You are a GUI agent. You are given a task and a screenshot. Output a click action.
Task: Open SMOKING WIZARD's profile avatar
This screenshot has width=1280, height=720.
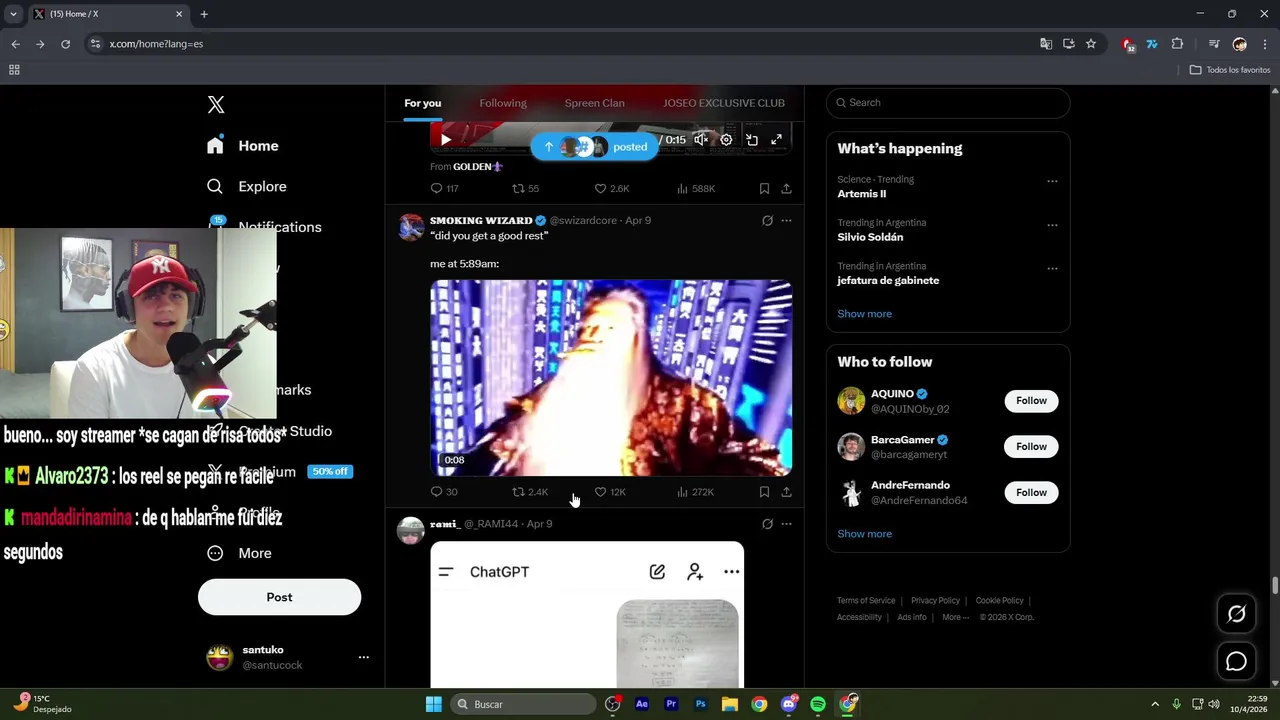(x=411, y=227)
